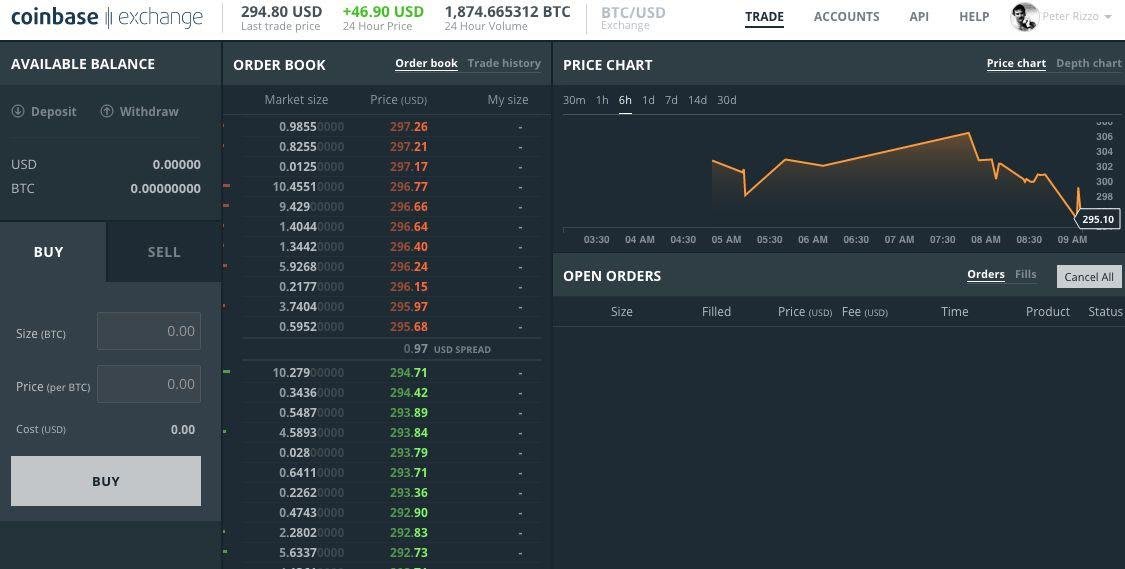Viewport: 1125px width, 569px height.
Task: Open the Peter Rizzo account dropdown
Action: [x=1077, y=17]
